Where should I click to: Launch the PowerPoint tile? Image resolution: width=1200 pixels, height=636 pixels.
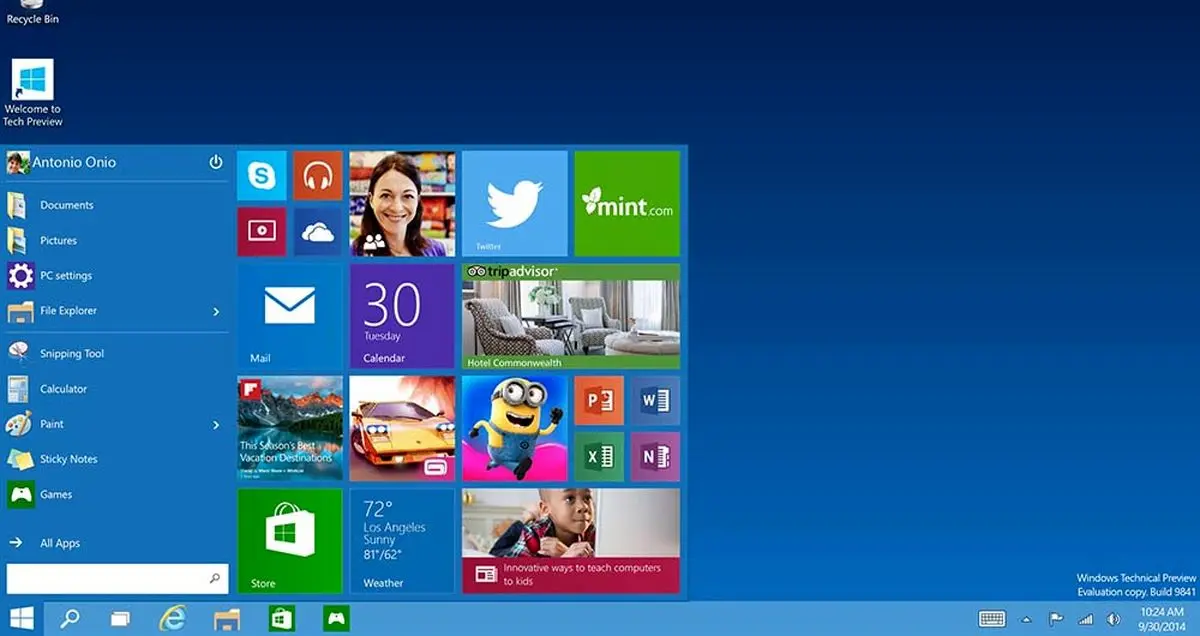click(x=599, y=401)
